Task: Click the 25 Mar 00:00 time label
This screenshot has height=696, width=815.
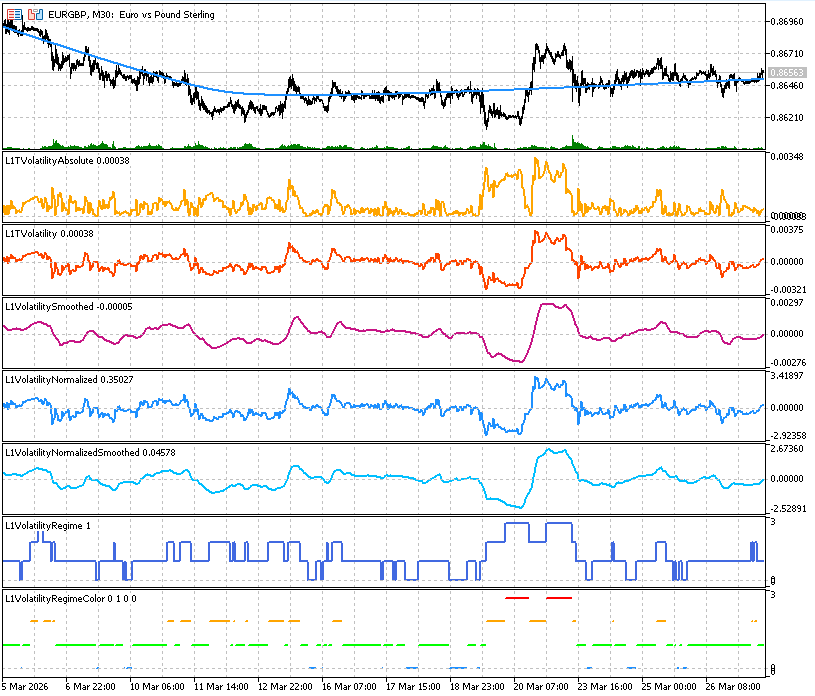Action: click(x=669, y=687)
